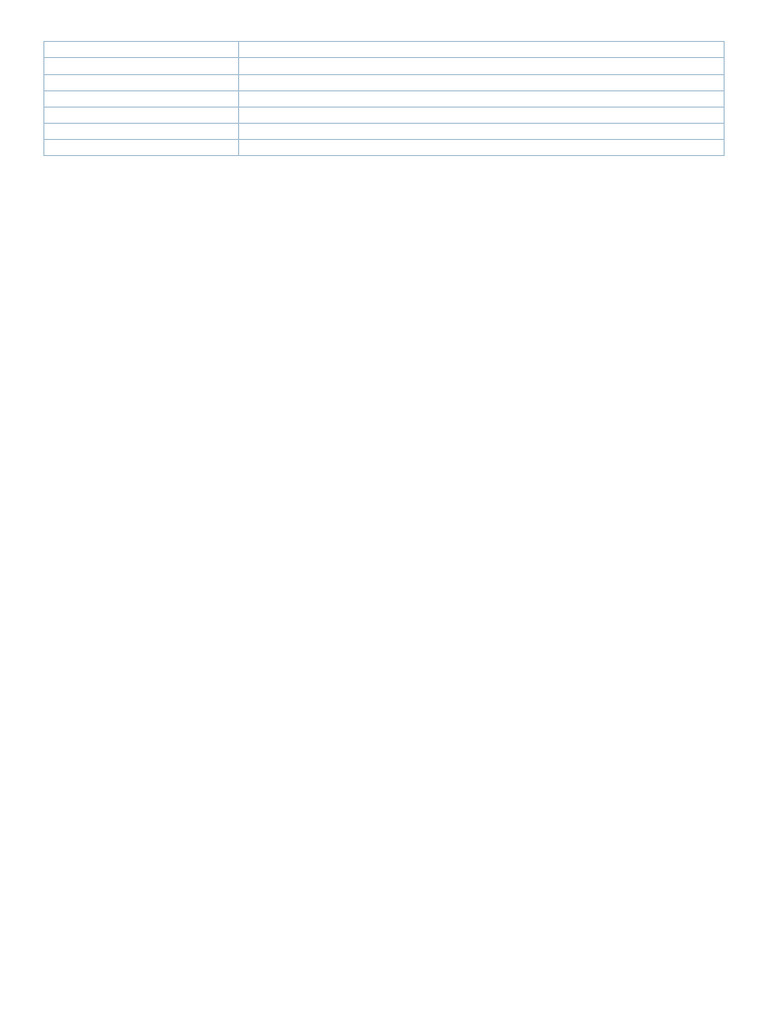Viewport: 768px width, 1024px height.
Task: Click vertical divider between the two columns
Action: 238,98
